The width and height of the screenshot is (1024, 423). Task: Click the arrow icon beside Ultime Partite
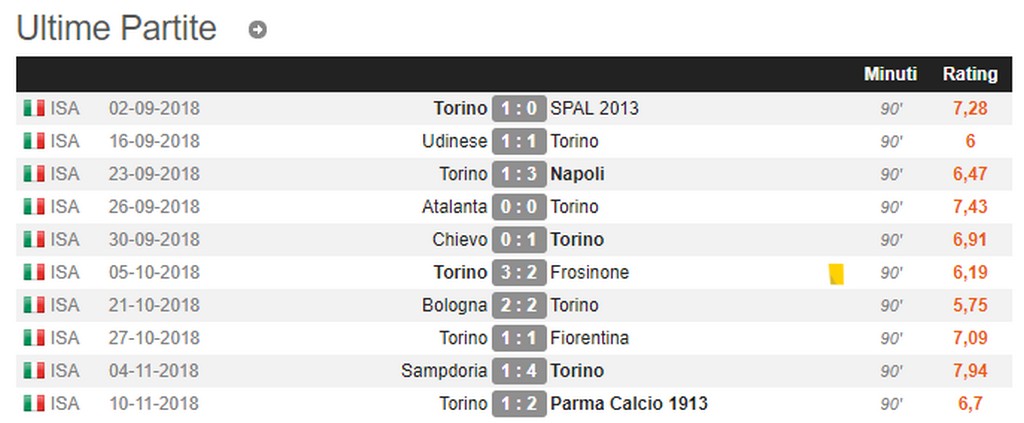pyautogui.click(x=257, y=30)
